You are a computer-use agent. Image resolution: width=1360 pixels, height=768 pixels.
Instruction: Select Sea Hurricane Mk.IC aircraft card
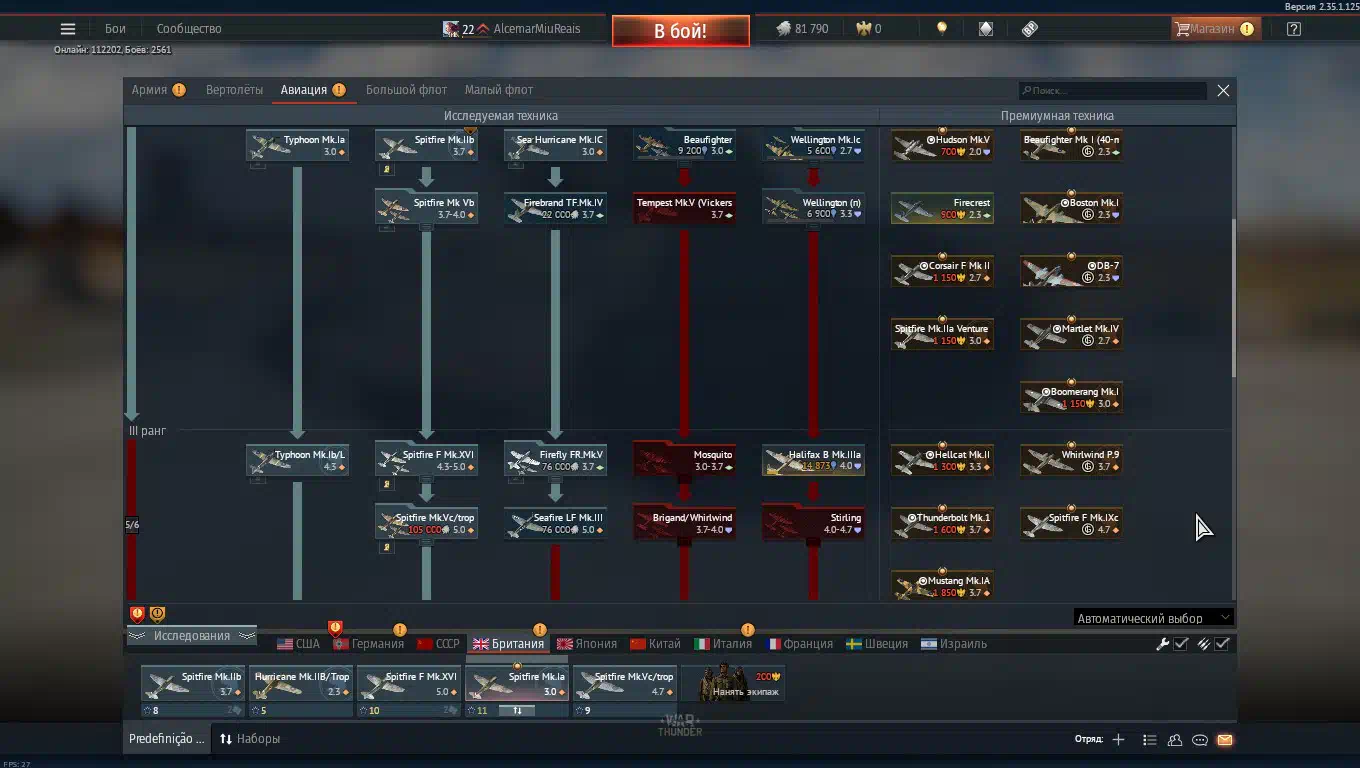pos(555,145)
